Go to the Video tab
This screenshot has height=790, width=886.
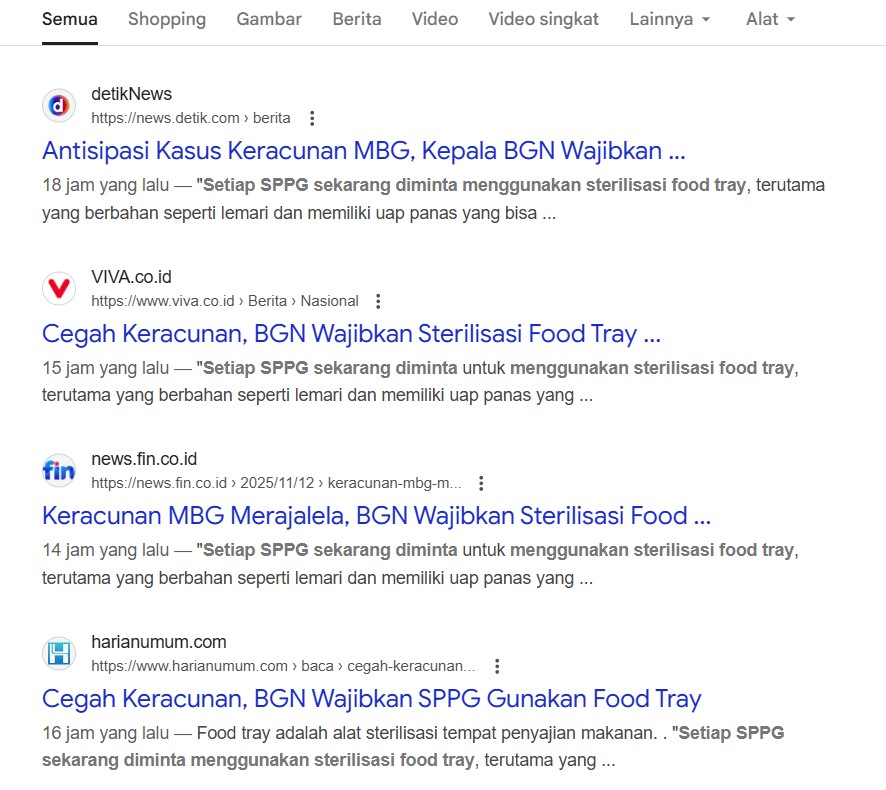pyautogui.click(x=434, y=19)
